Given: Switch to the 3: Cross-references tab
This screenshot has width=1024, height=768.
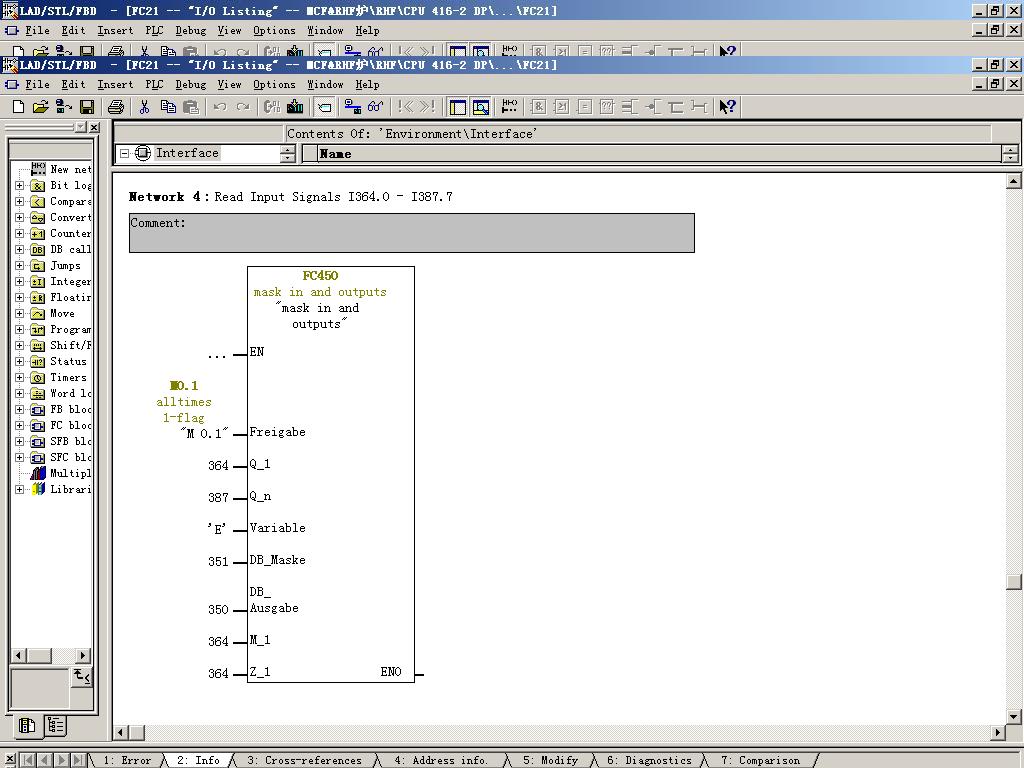Looking at the screenshot, I should point(304,760).
